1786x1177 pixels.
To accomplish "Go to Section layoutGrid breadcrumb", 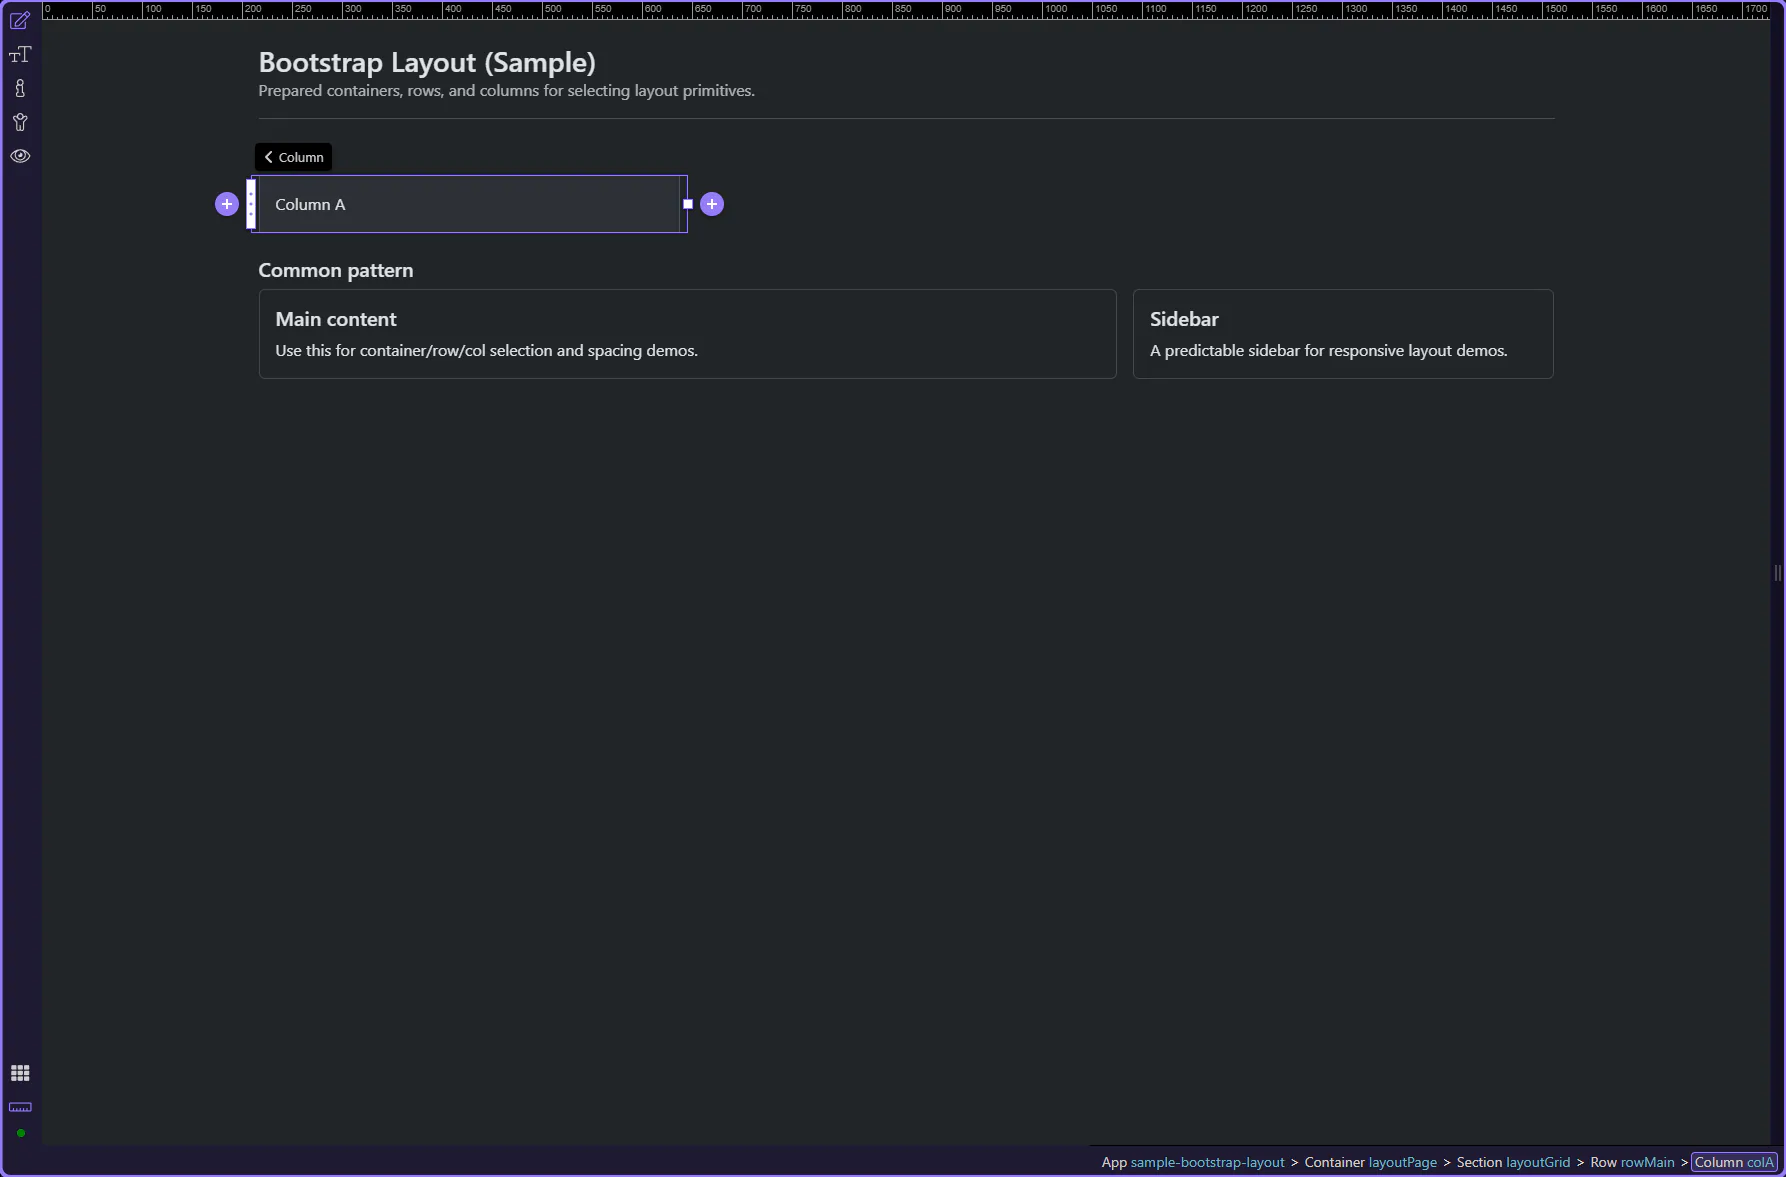I will (x=1513, y=1162).
